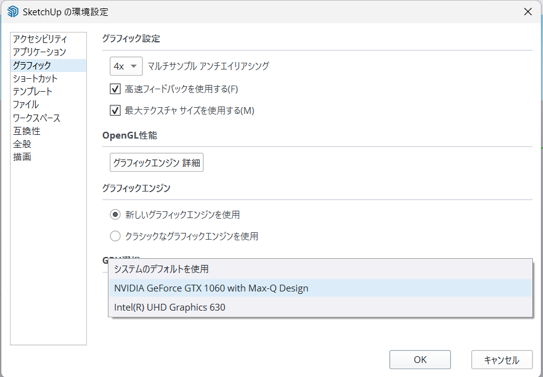Choose NVIDIA GeForce GTX 1060 option

tap(320, 288)
